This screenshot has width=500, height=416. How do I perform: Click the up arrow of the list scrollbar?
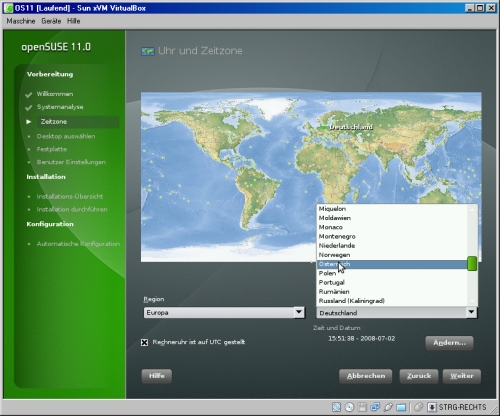click(x=472, y=209)
